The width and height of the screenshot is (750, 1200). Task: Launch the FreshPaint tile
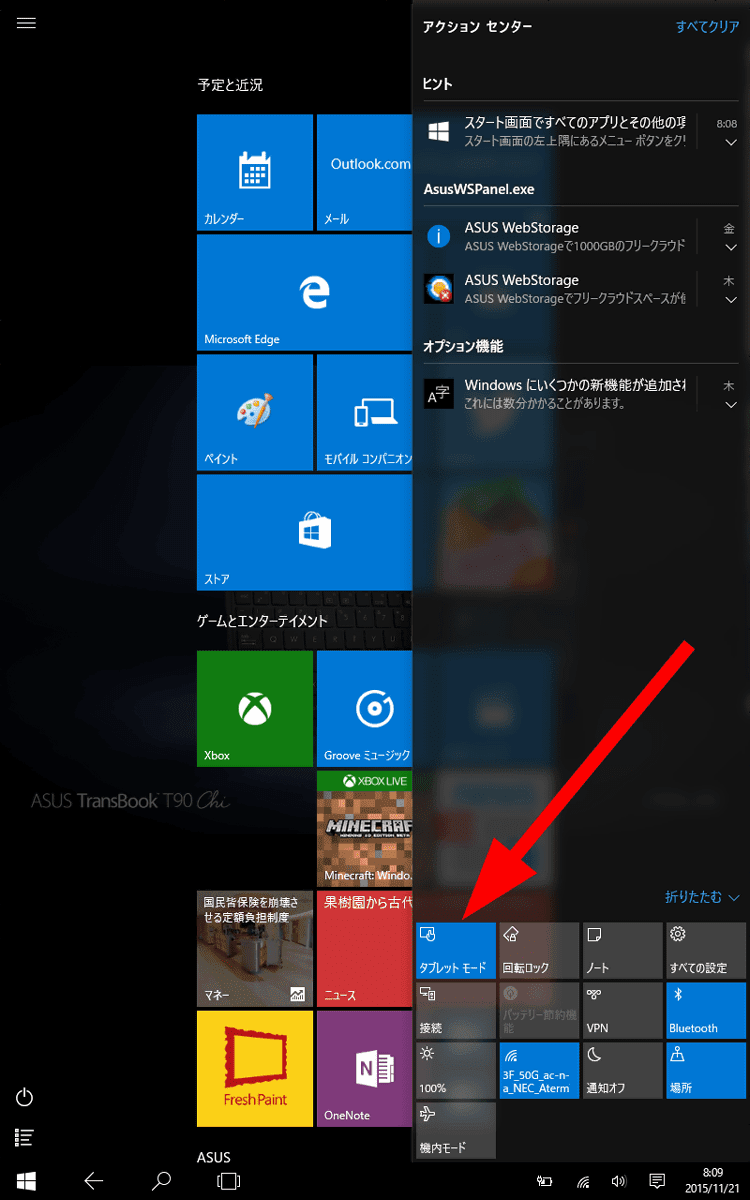pyautogui.click(x=255, y=1068)
